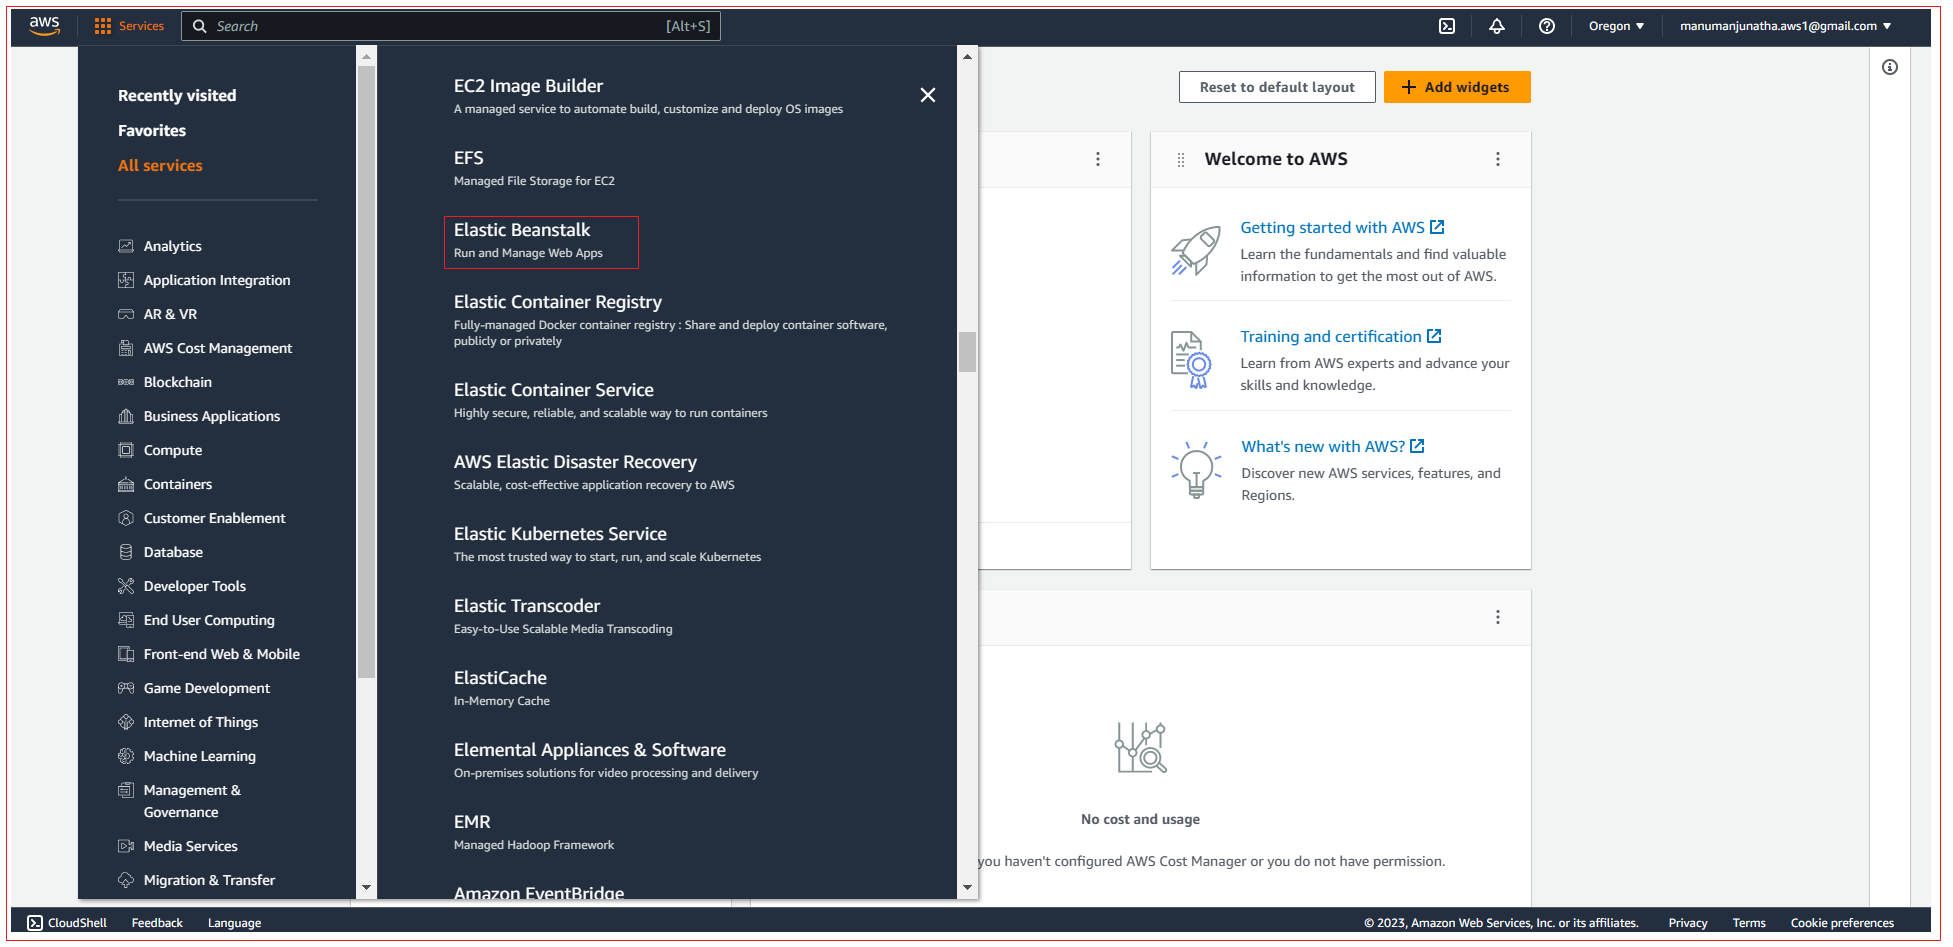Click the Analytics category icon
The image size is (1953, 947).
point(126,246)
